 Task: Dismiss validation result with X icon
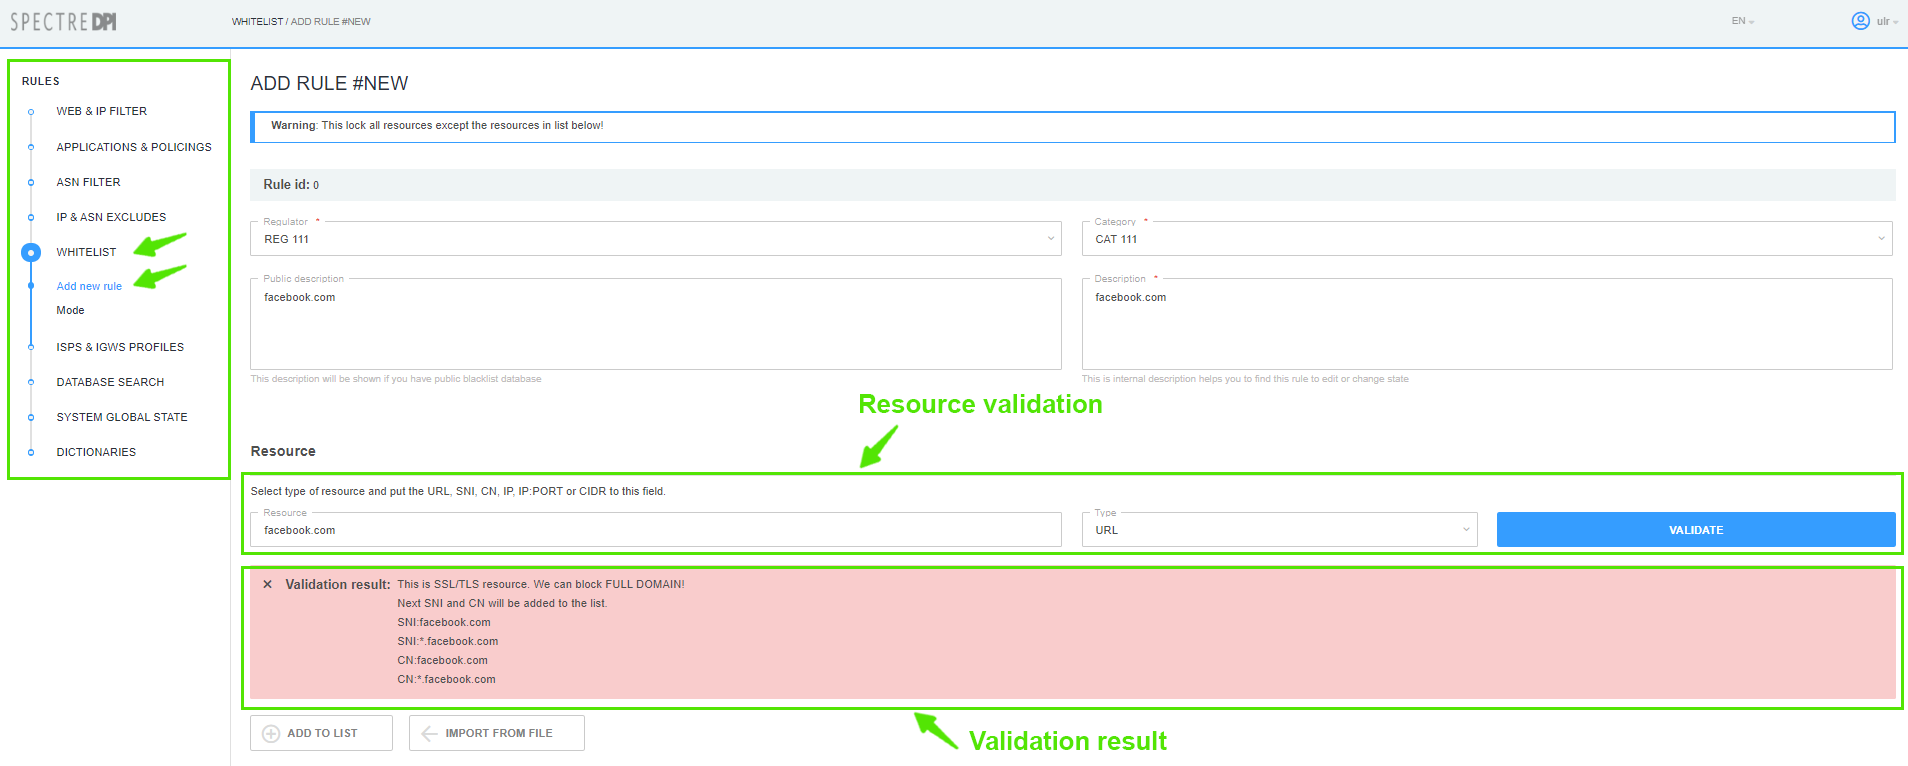pyautogui.click(x=267, y=585)
